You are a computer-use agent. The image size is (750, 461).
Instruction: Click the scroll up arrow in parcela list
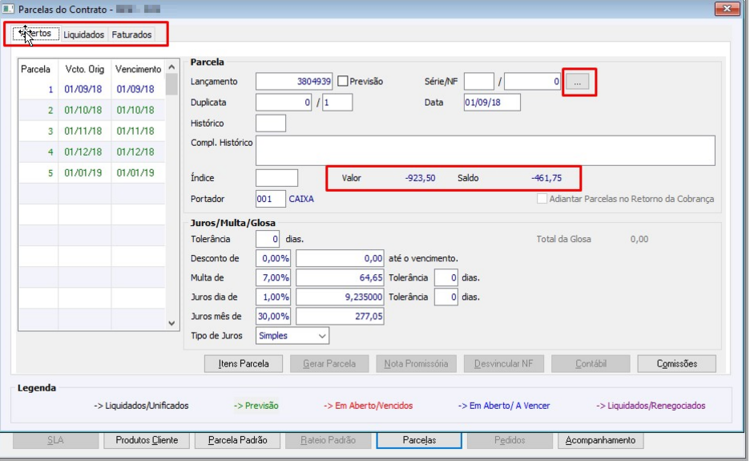[172, 67]
